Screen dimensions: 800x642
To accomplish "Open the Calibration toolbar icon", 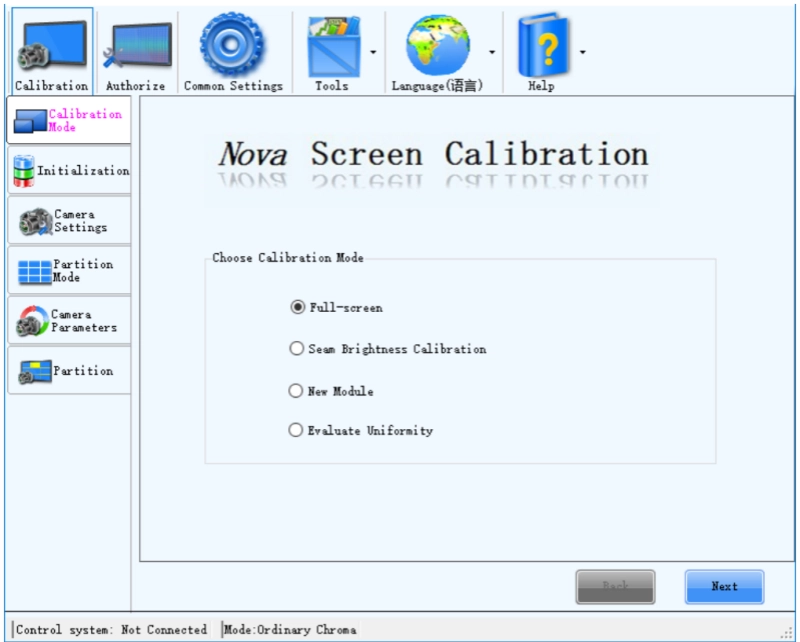I will (52, 45).
